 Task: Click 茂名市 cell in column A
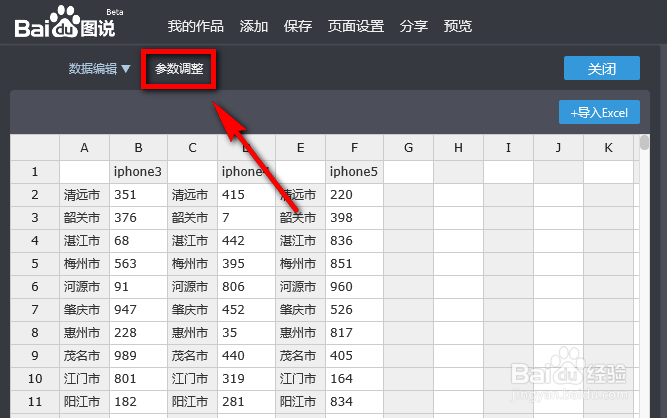84,355
